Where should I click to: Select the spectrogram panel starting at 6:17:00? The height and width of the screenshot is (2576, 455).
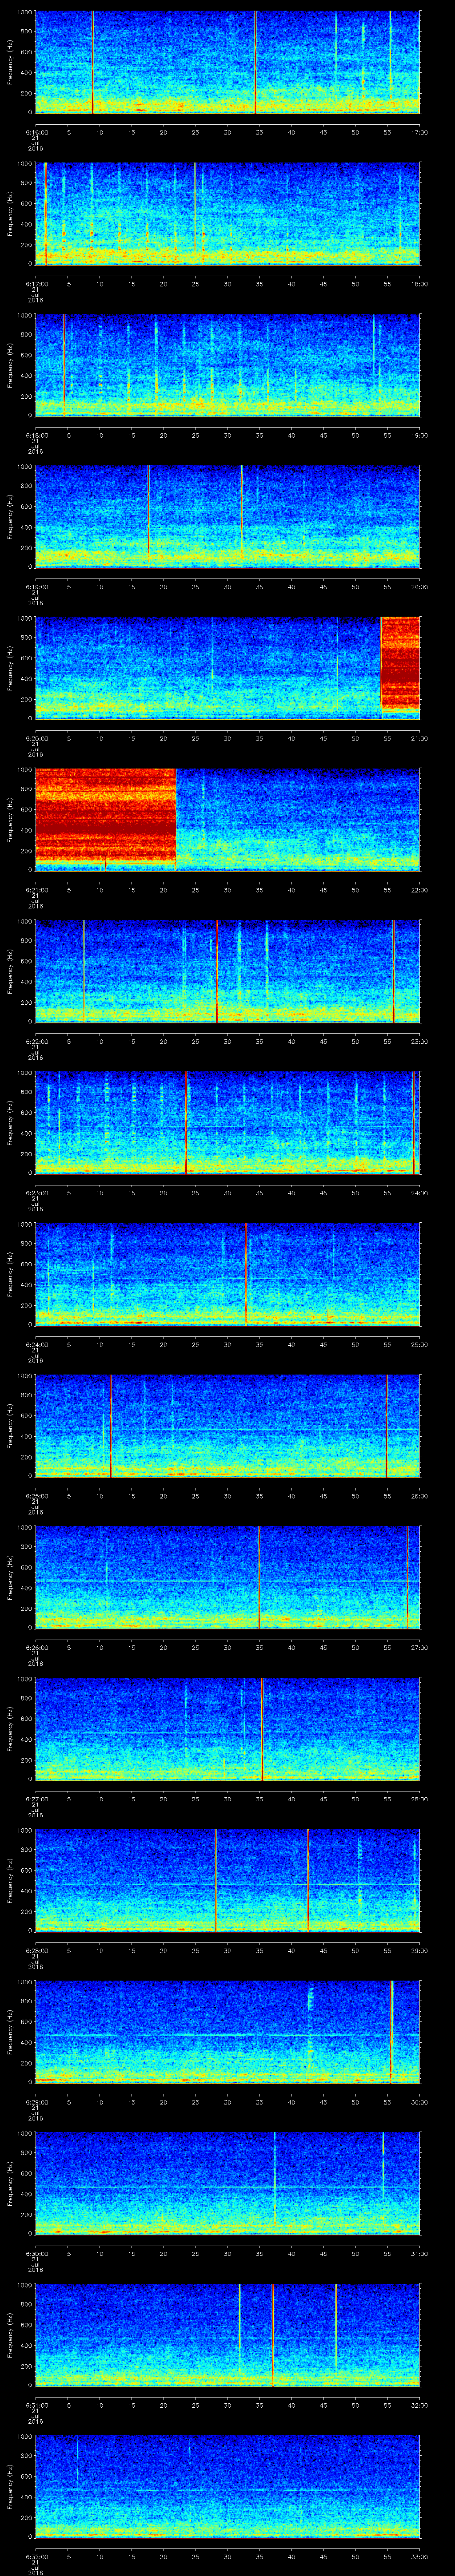(x=228, y=214)
